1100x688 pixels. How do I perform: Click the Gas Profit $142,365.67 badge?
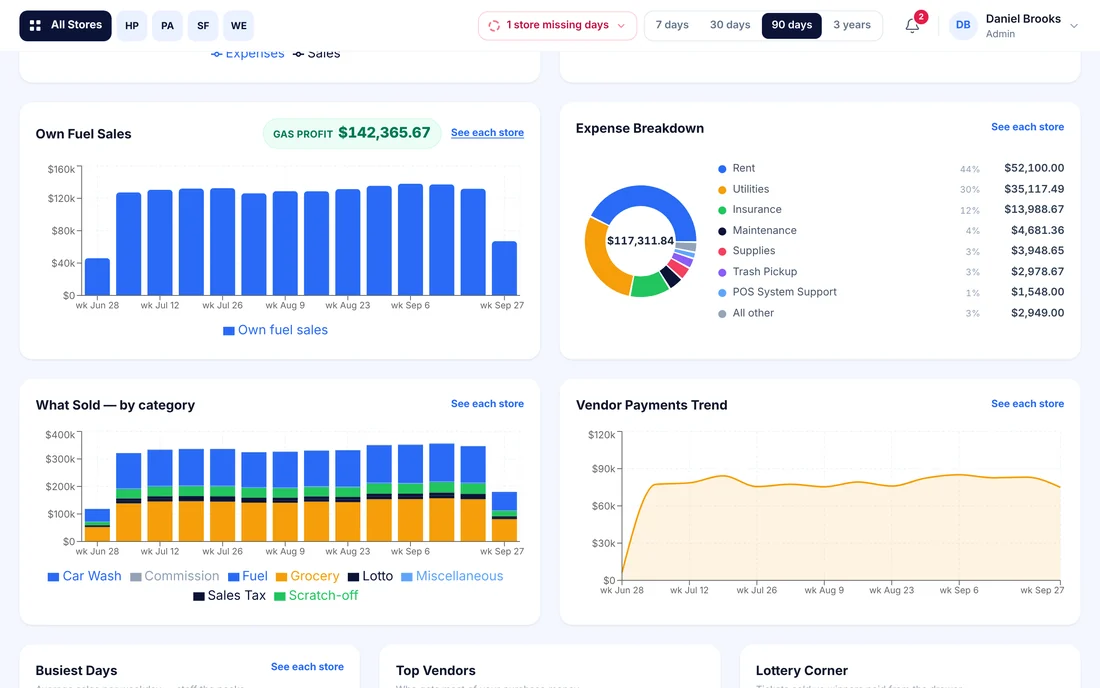[x=351, y=133]
